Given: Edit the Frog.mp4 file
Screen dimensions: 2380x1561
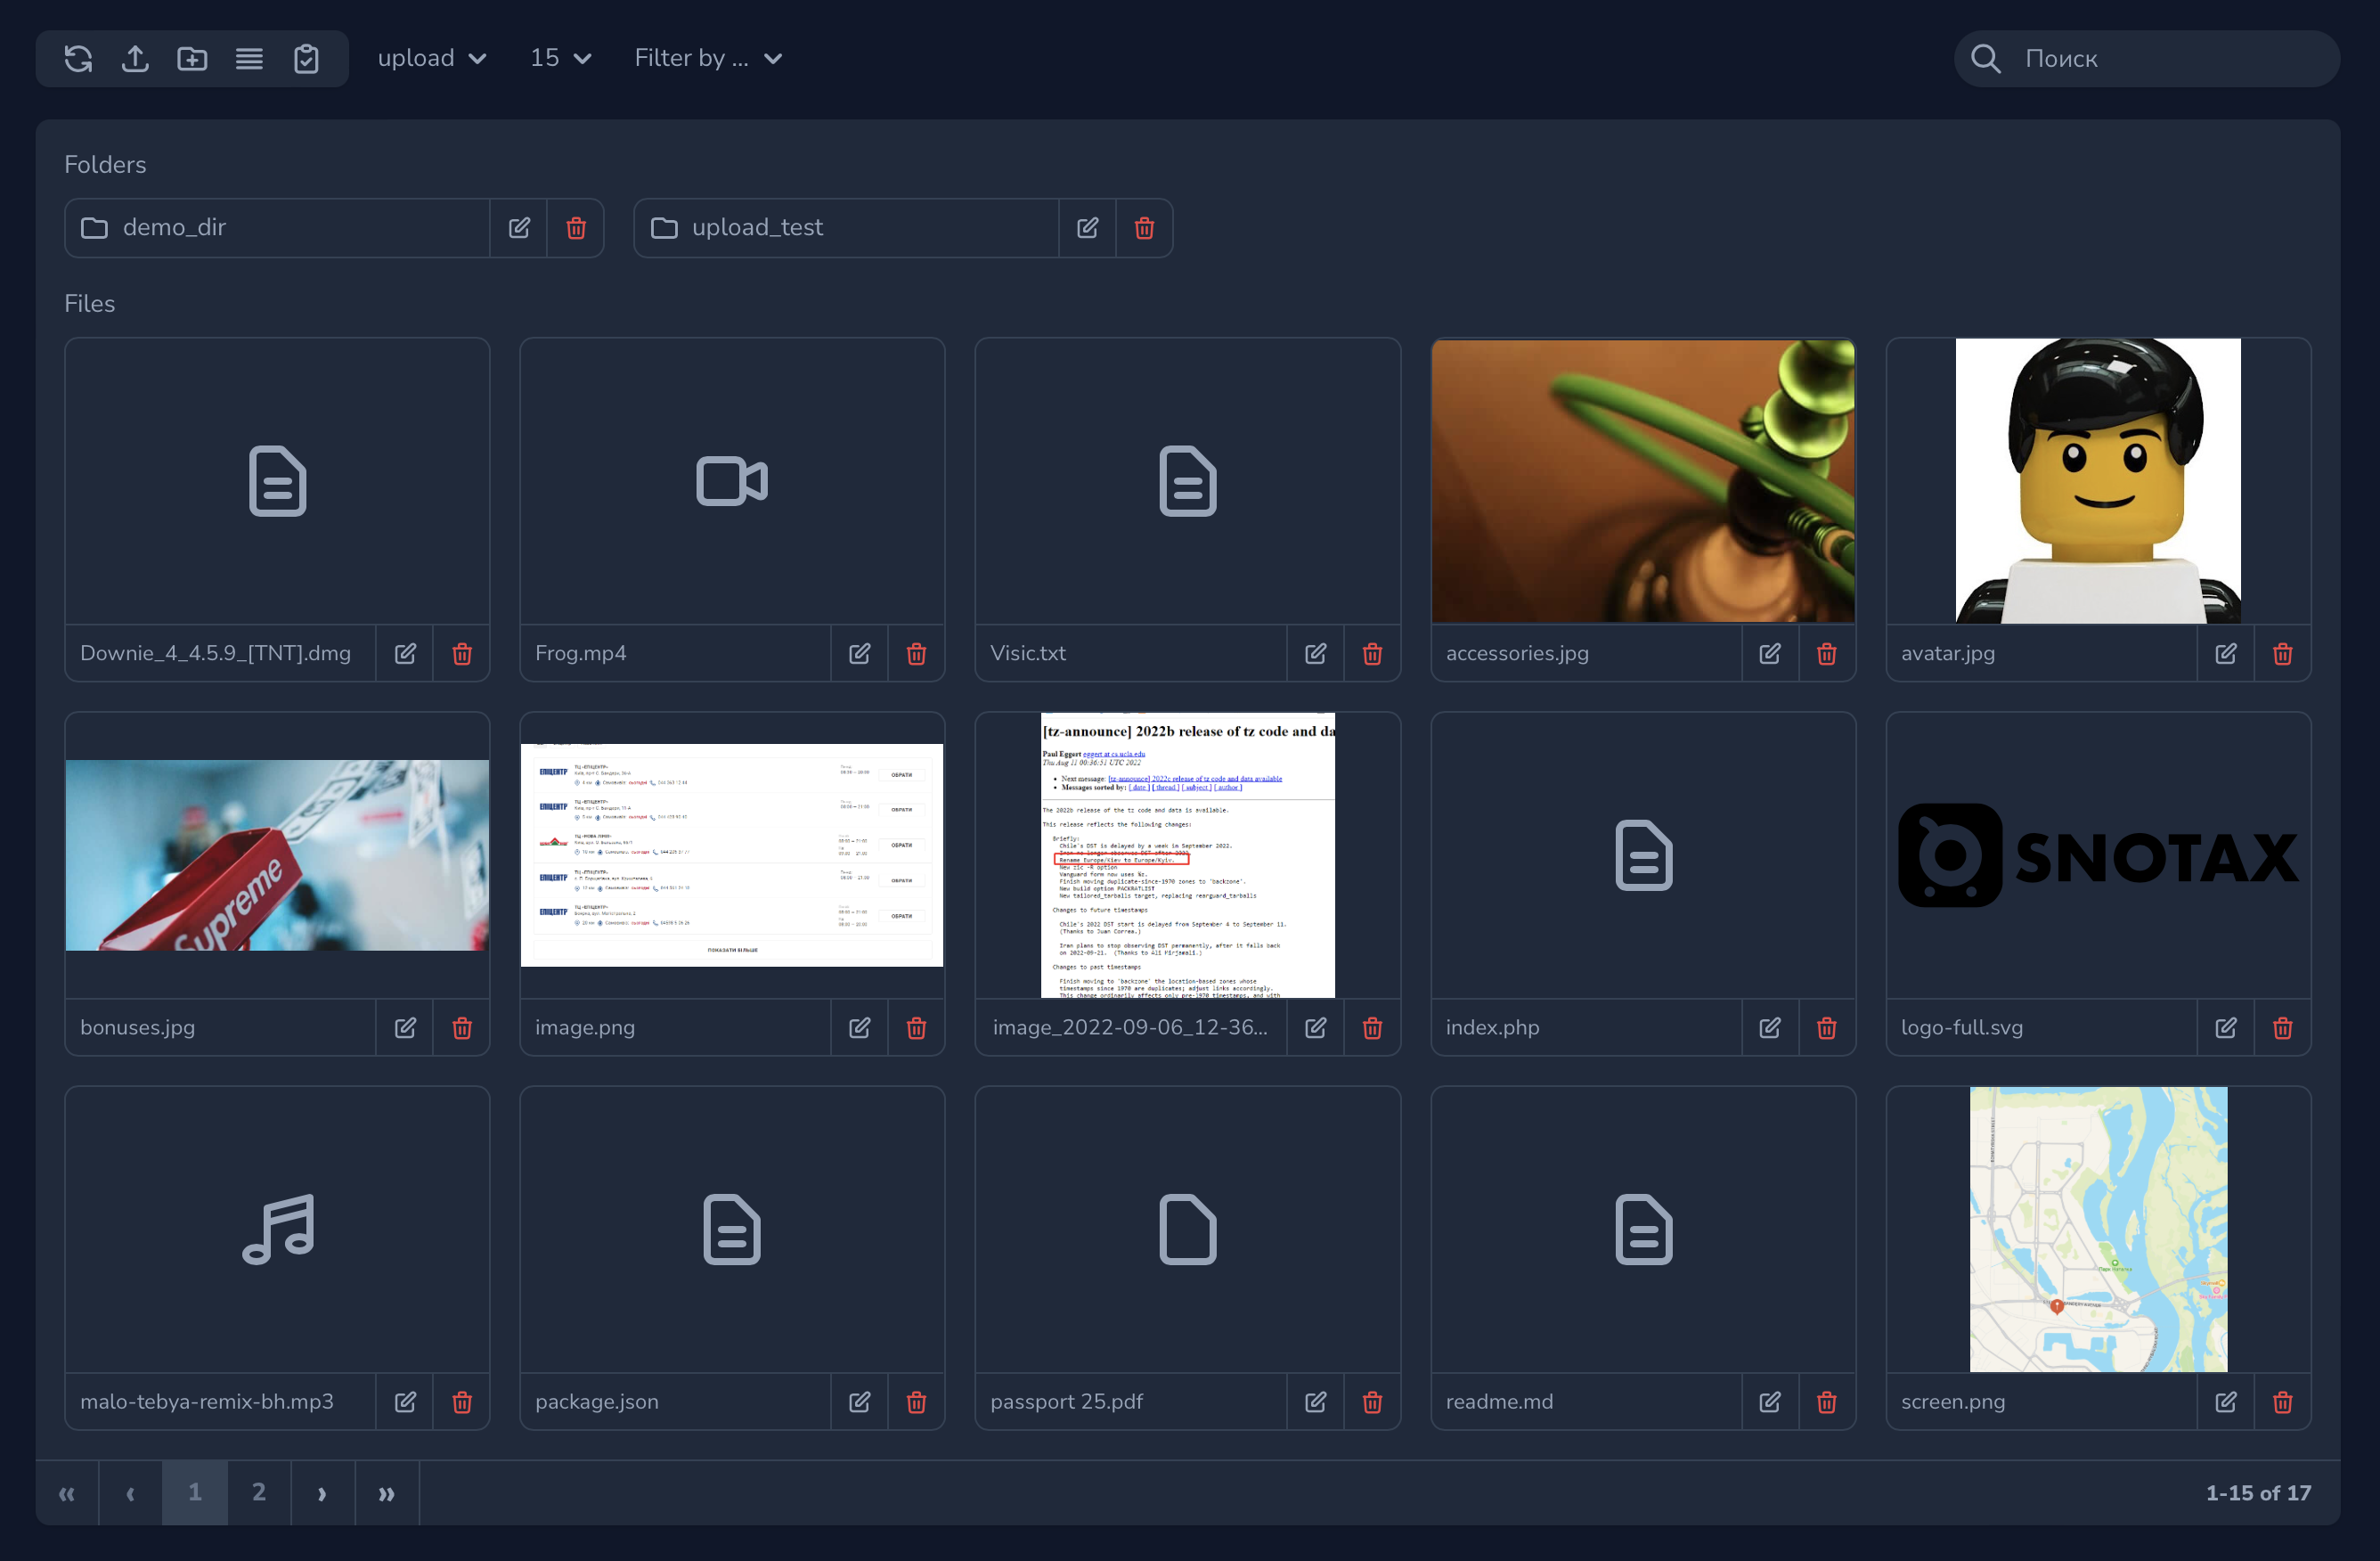Looking at the screenshot, I should tap(859, 654).
